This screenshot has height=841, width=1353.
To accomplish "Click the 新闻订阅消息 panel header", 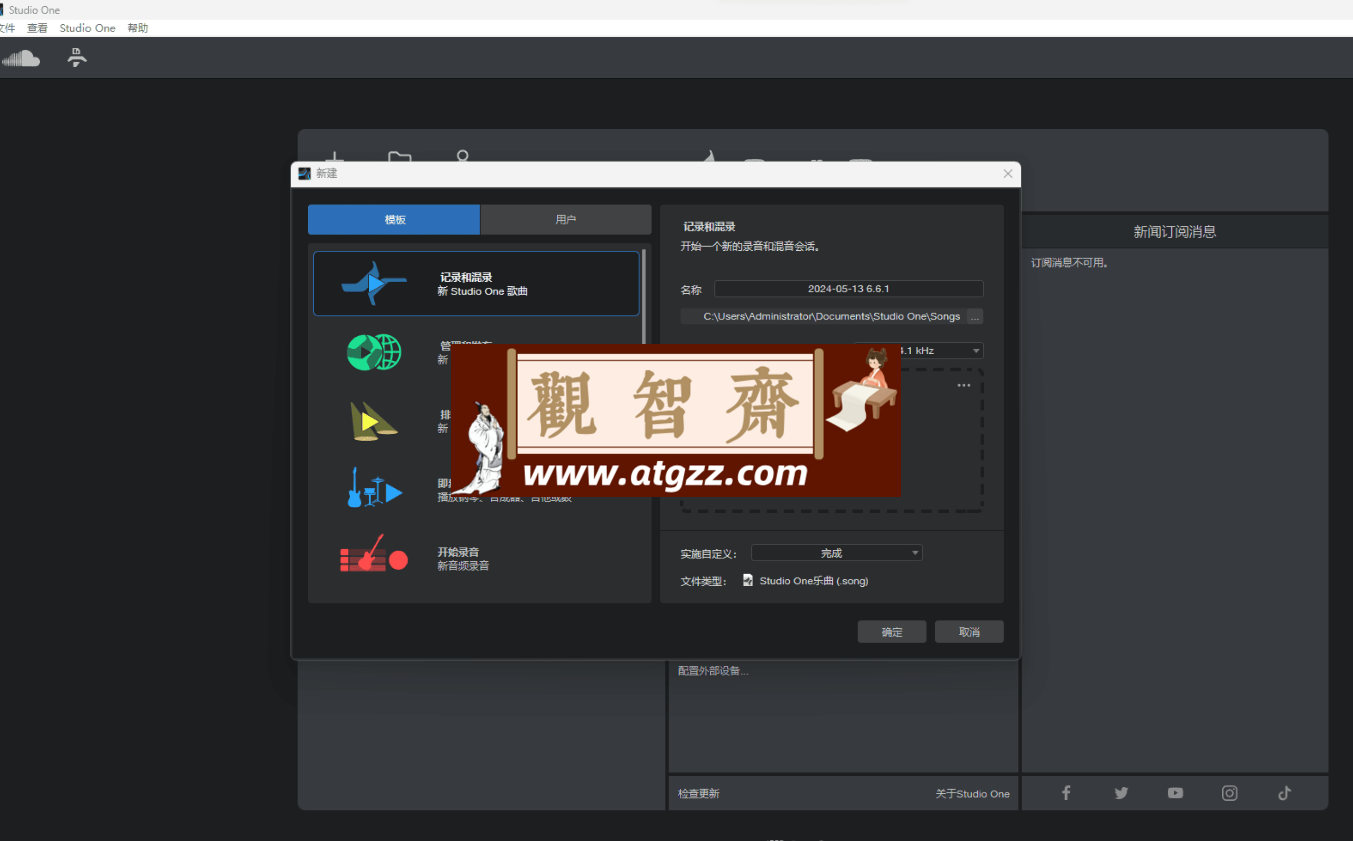I will (1175, 232).
